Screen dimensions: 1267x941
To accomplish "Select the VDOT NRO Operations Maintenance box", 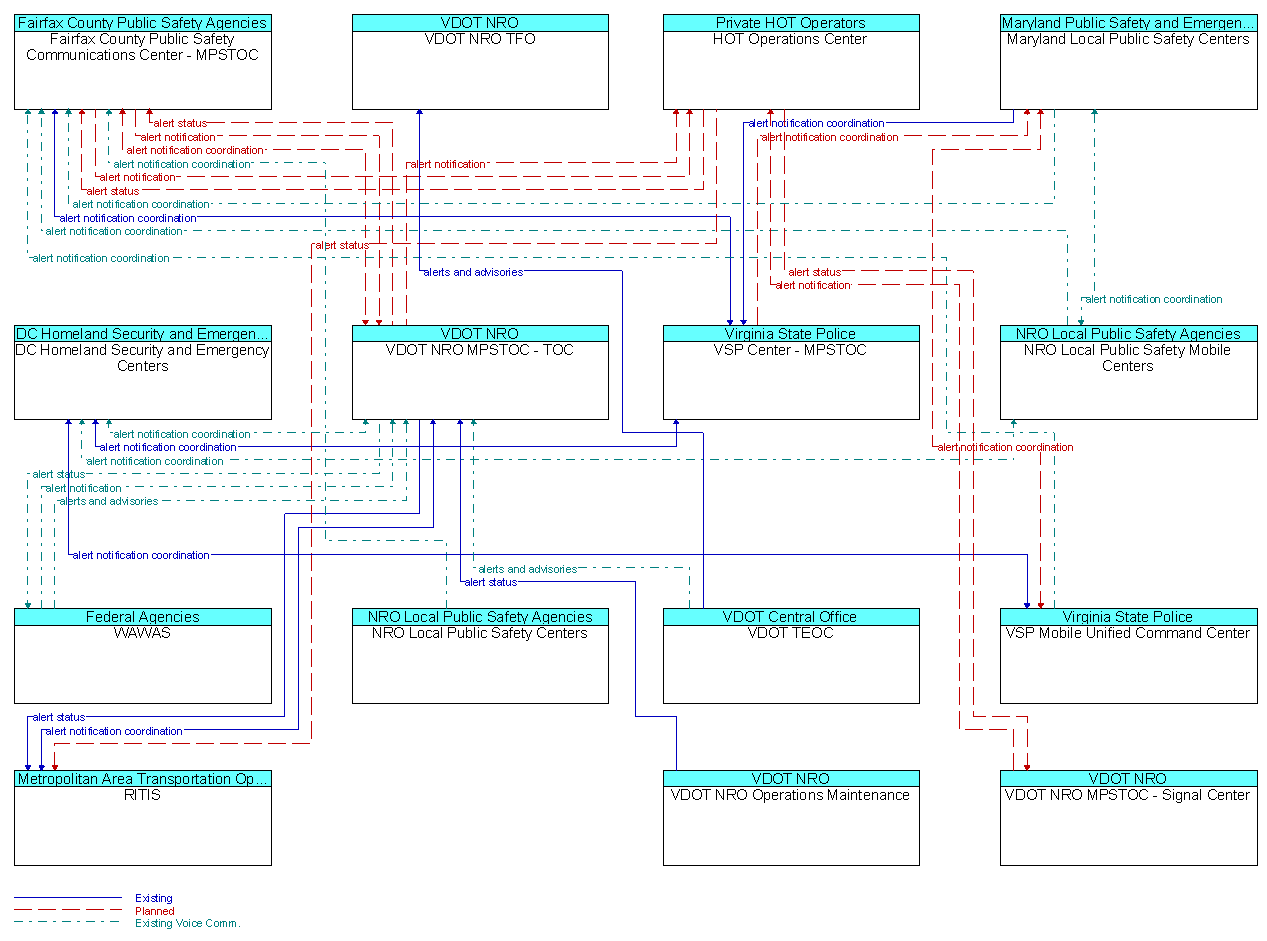I will tap(791, 818).
